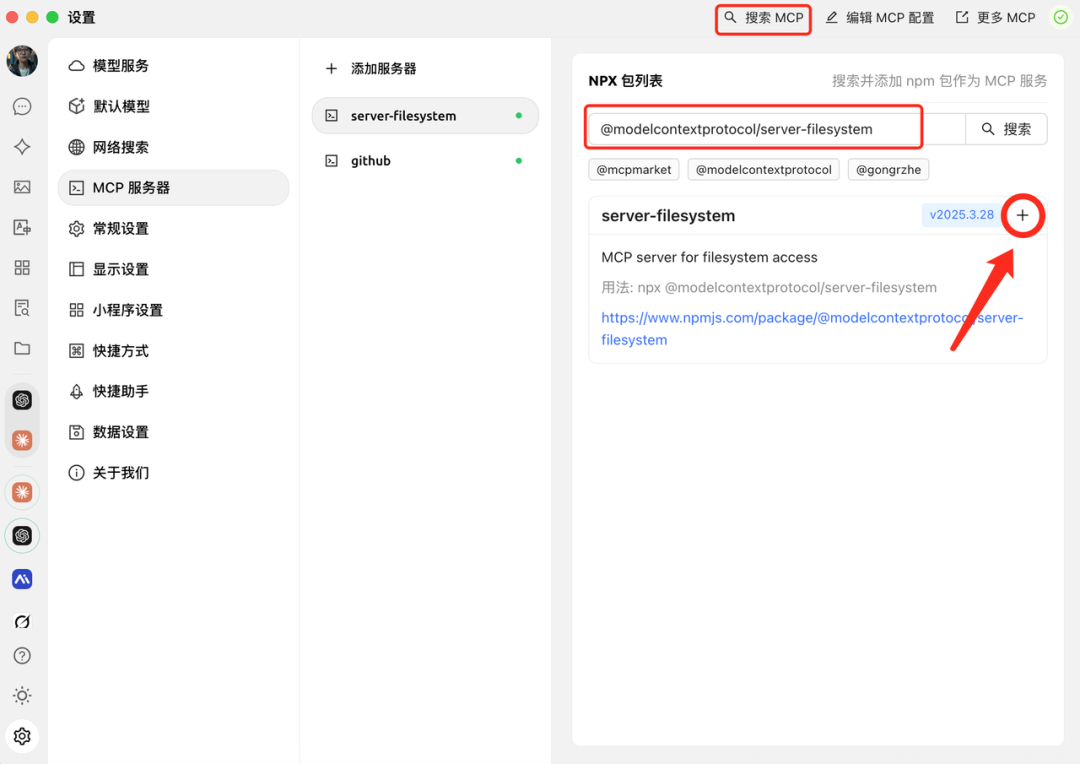Select 模型服务 in the settings menu

[121, 66]
